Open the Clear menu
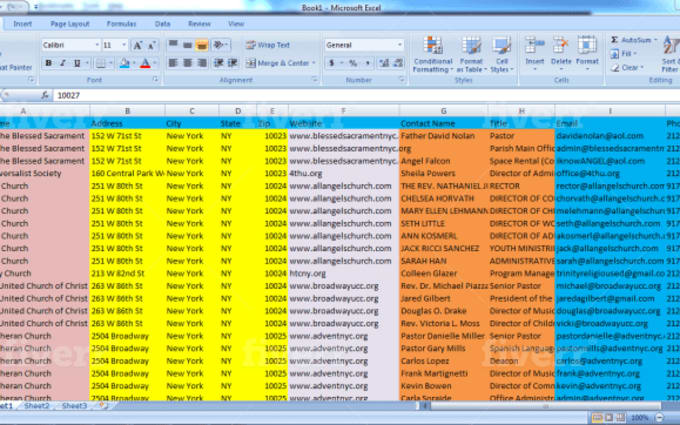The width and height of the screenshot is (680, 425). [x=626, y=68]
